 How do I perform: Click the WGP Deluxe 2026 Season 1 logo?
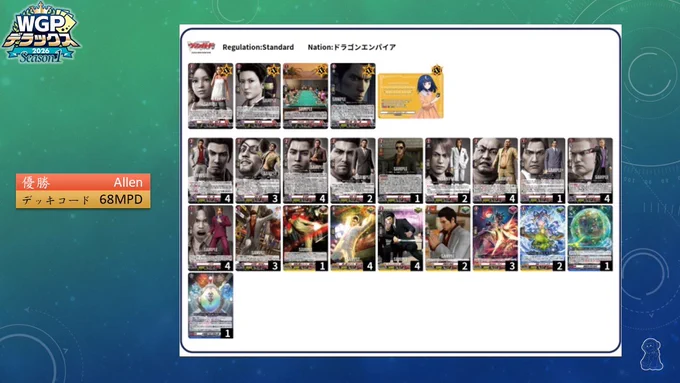41,33
